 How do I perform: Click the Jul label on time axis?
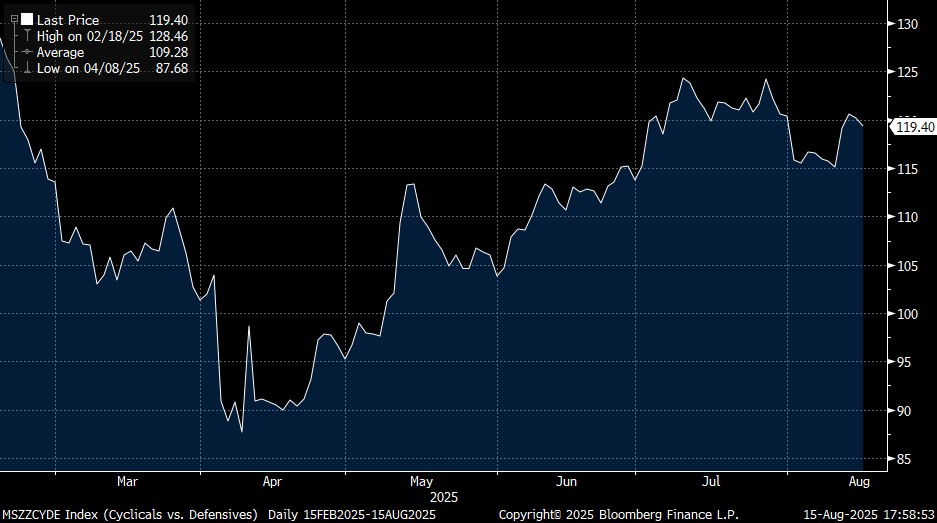pyautogui.click(x=712, y=482)
